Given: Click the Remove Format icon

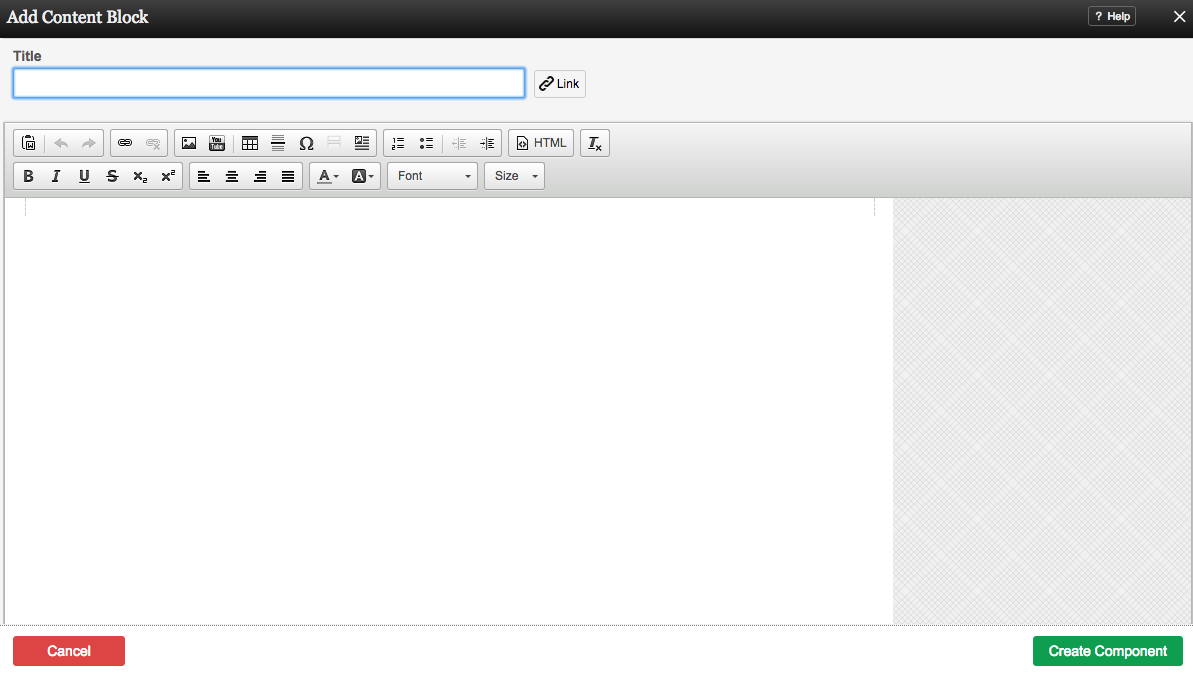Looking at the screenshot, I should (x=595, y=143).
